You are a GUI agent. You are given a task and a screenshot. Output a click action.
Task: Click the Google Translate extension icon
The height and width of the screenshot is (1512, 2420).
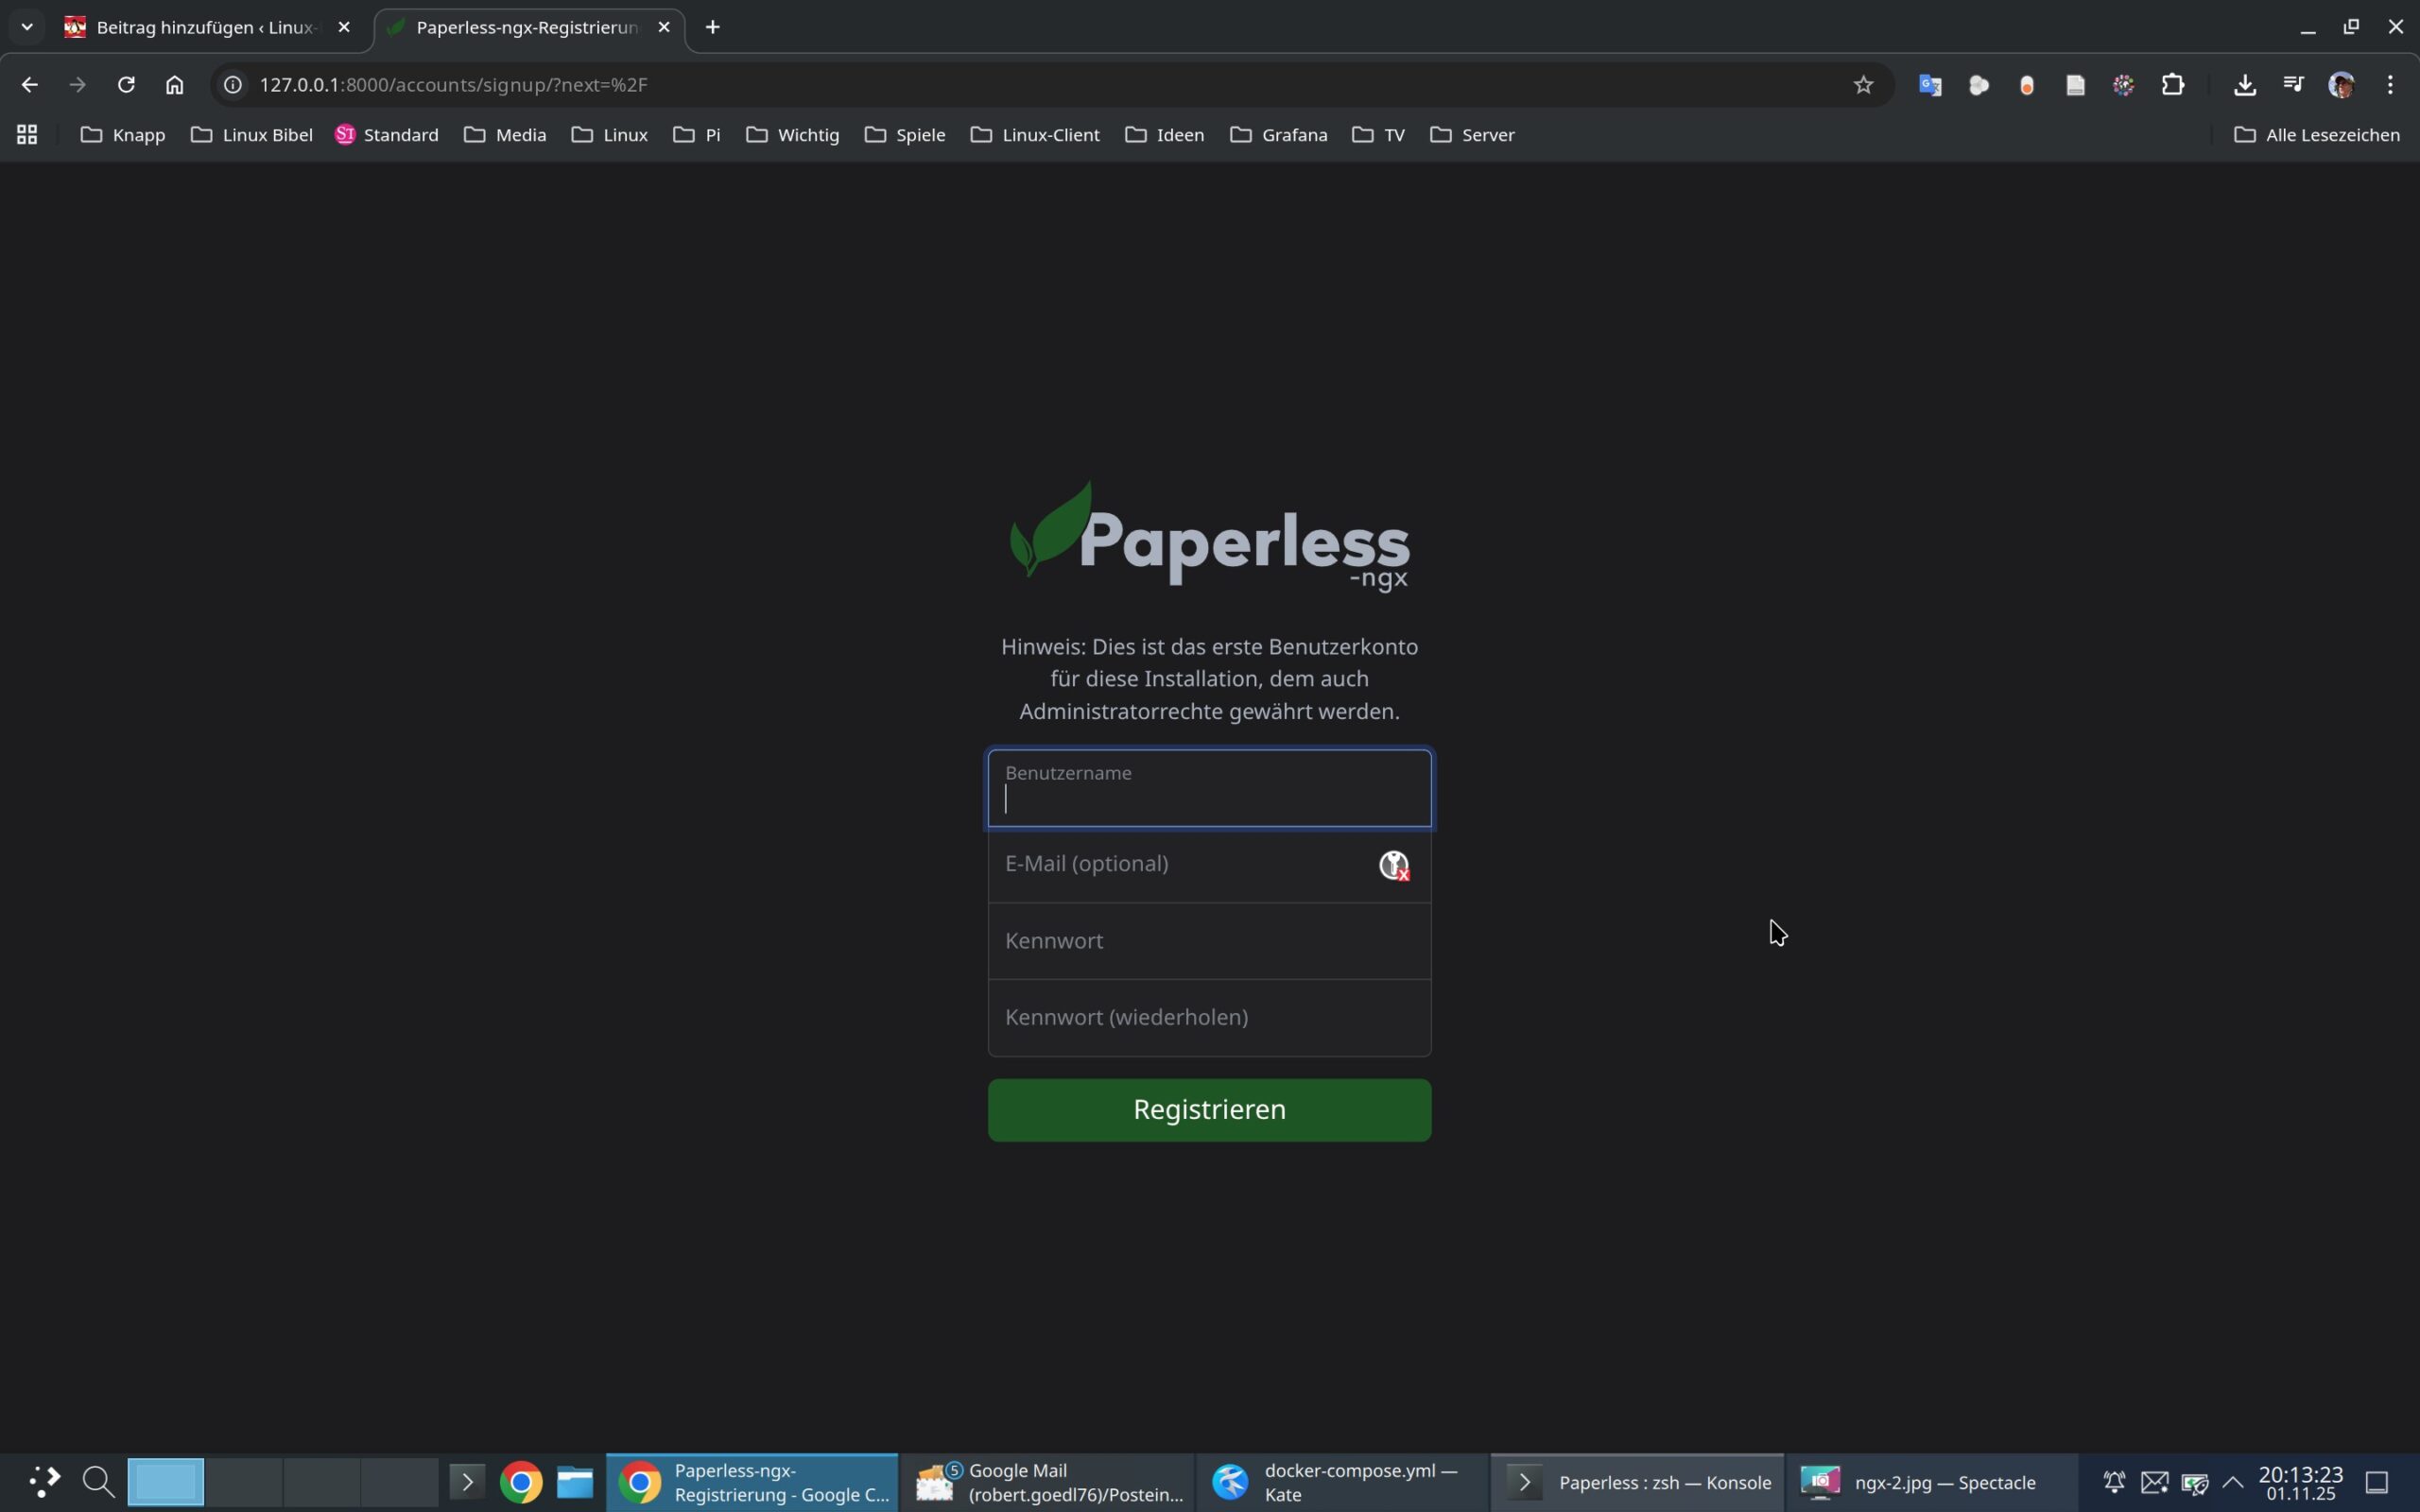(x=1930, y=85)
